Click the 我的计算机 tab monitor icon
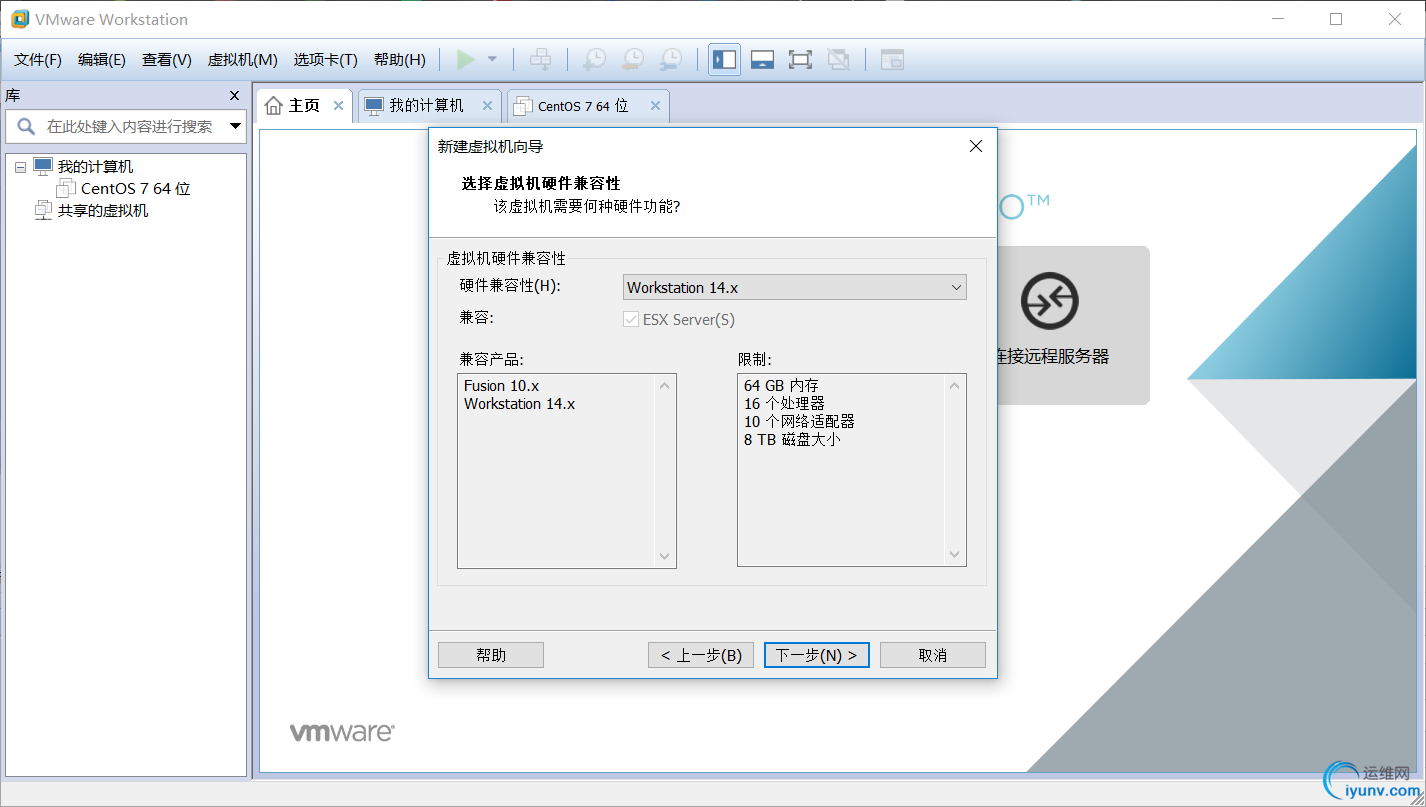This screenshot has height=807, width=1426. [374, 106]
